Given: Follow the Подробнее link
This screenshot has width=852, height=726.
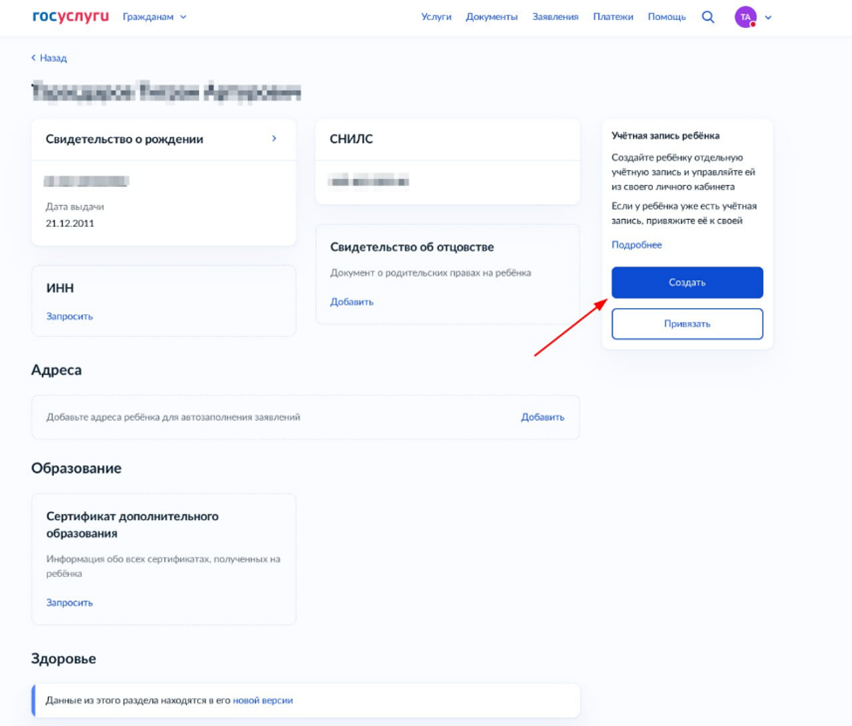Looking at the screenshot, I should pyautogui.click(x=637, y=245).
